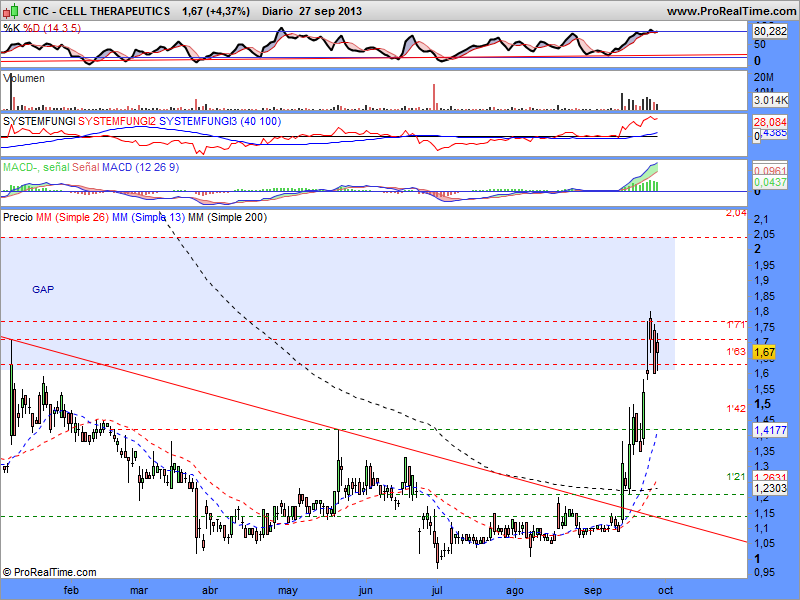800x600 pixels.
Task: Click the 27 sep 2013 date
Action: coord(331,11)
